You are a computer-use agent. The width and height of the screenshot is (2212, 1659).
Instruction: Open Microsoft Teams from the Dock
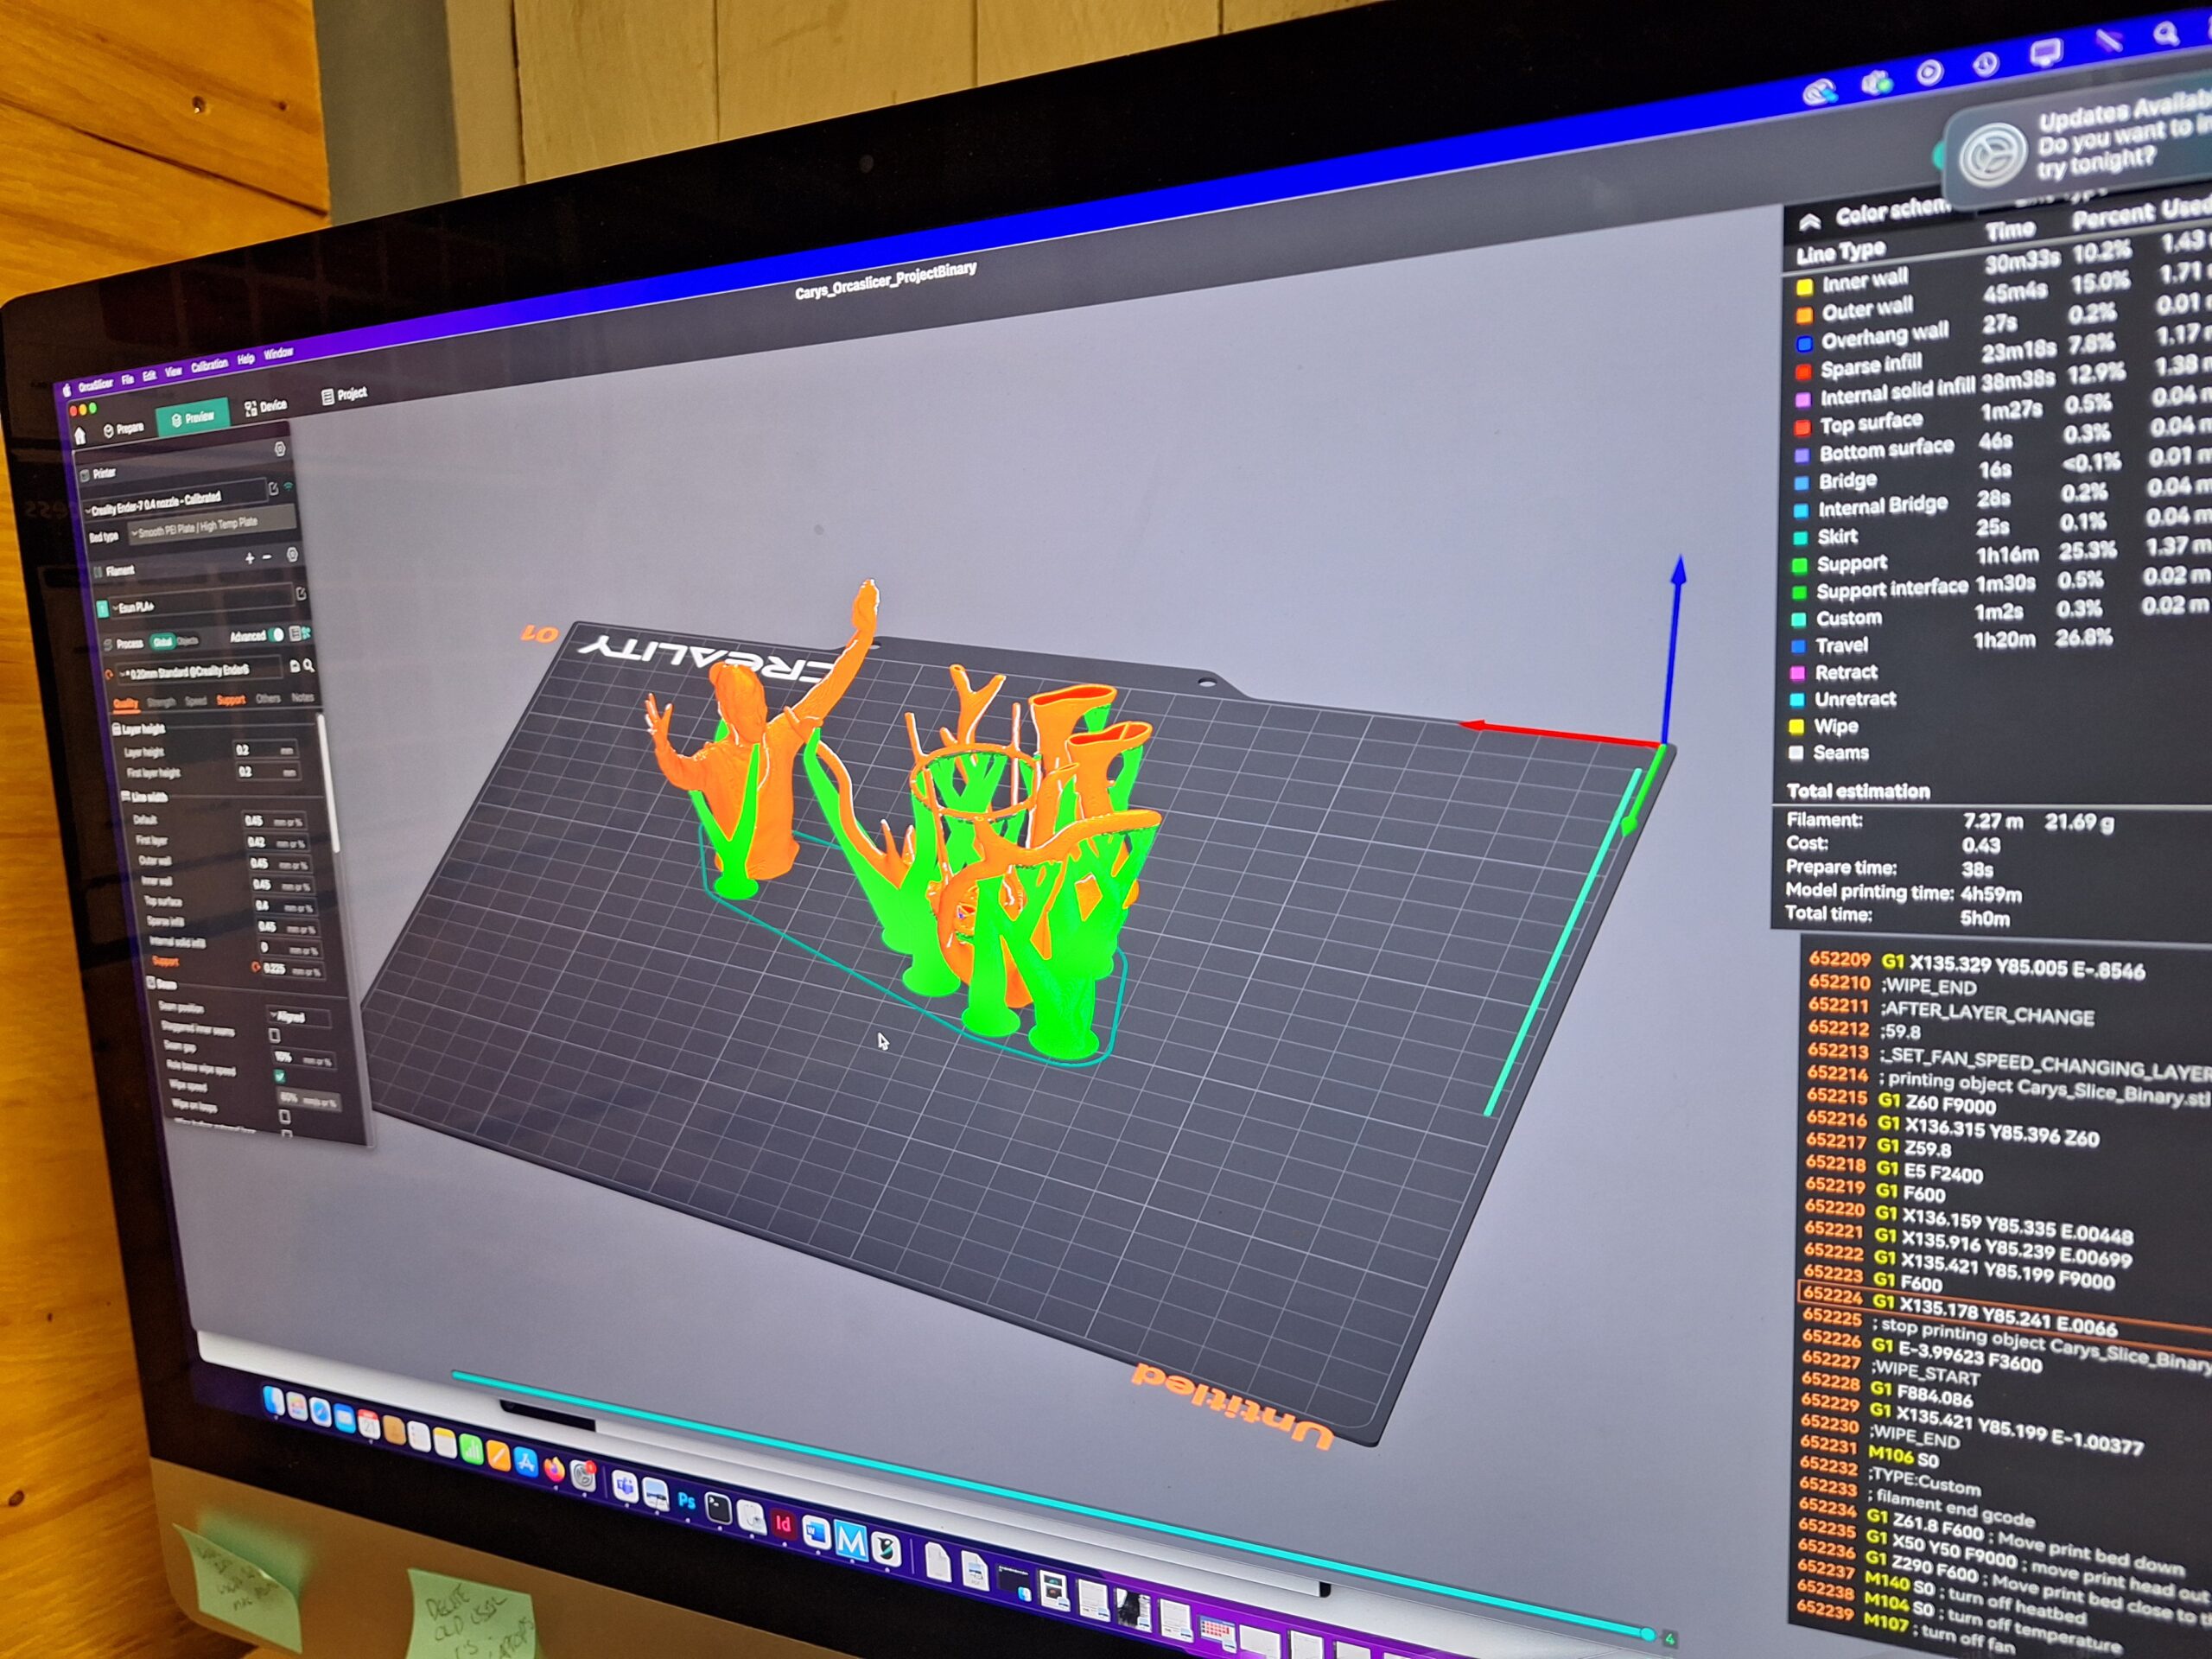pyautogui.click(x=626, y=1487)
